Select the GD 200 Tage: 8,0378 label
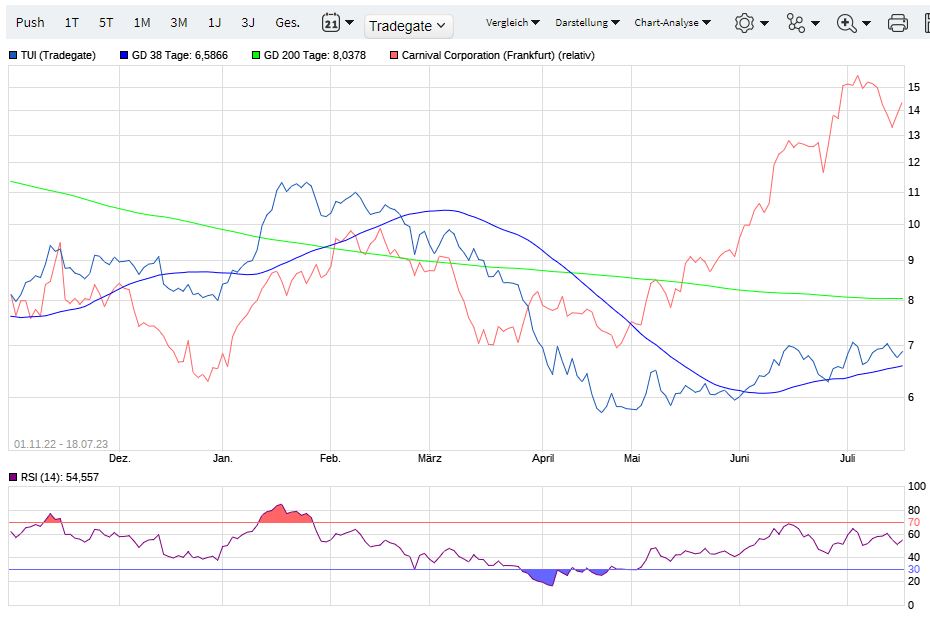The height and width of the screenshot is (622, 930). click(315, 55)
